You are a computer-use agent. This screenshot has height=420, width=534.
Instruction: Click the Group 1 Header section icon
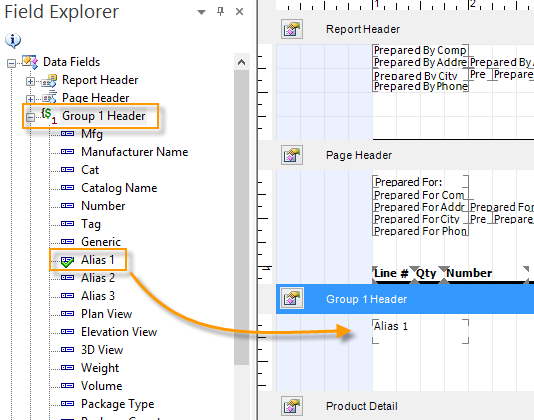coord(292,299)
